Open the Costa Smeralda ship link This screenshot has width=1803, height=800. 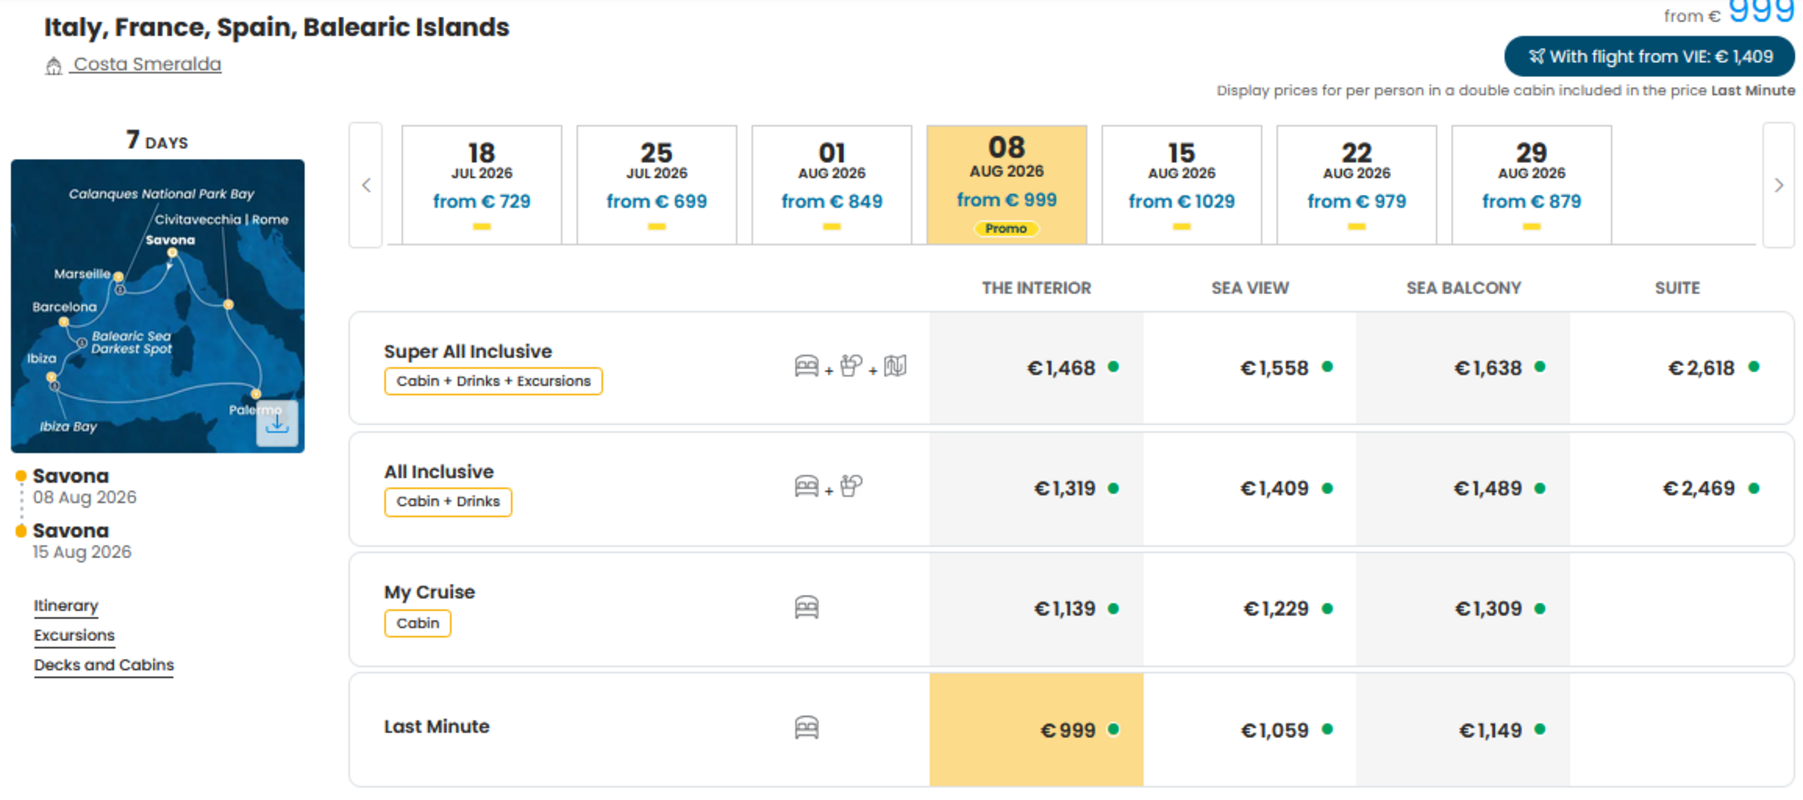click(146, 64)
